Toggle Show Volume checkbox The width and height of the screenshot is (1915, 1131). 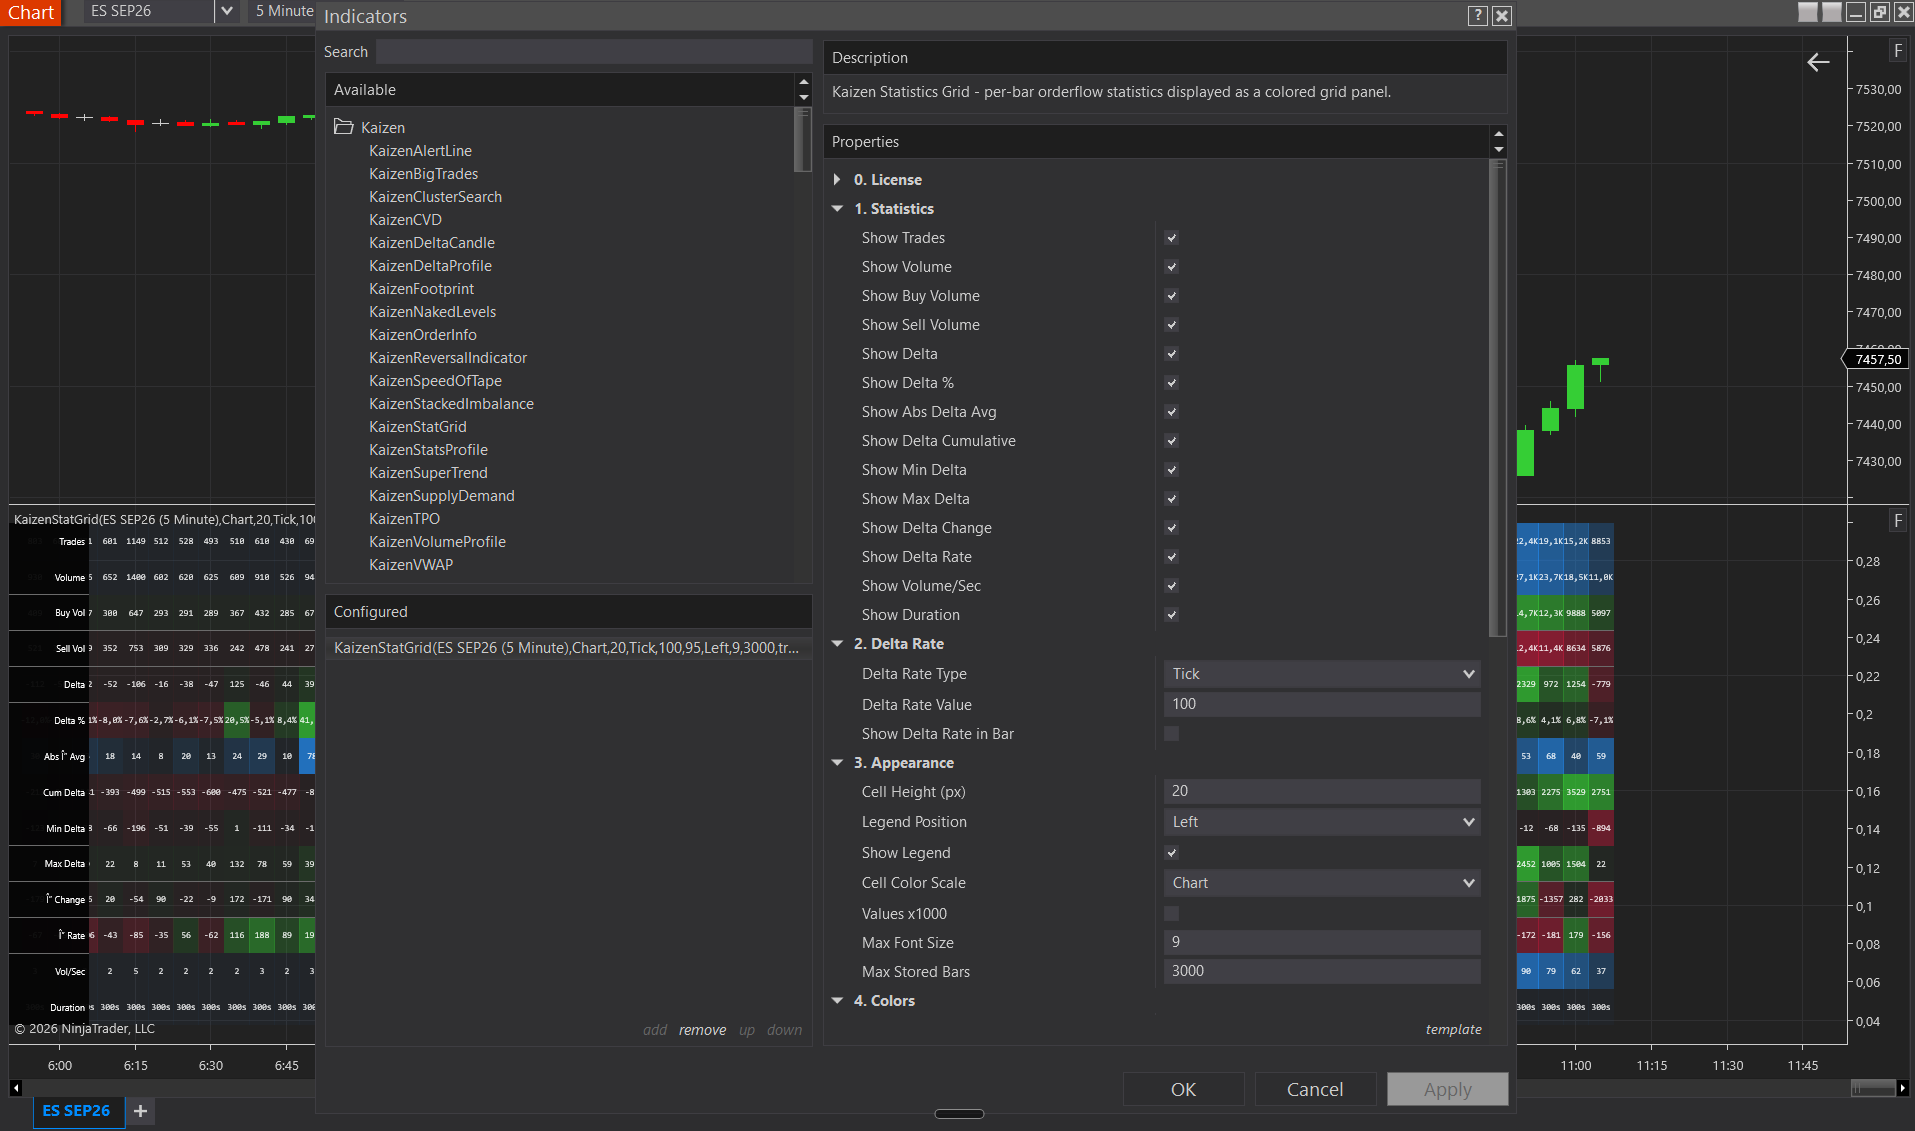tap(1171, 267)
